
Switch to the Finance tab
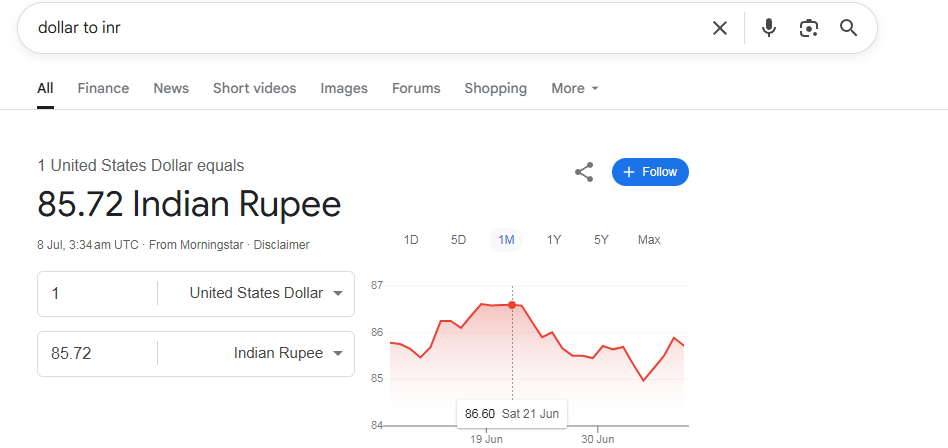103,88
